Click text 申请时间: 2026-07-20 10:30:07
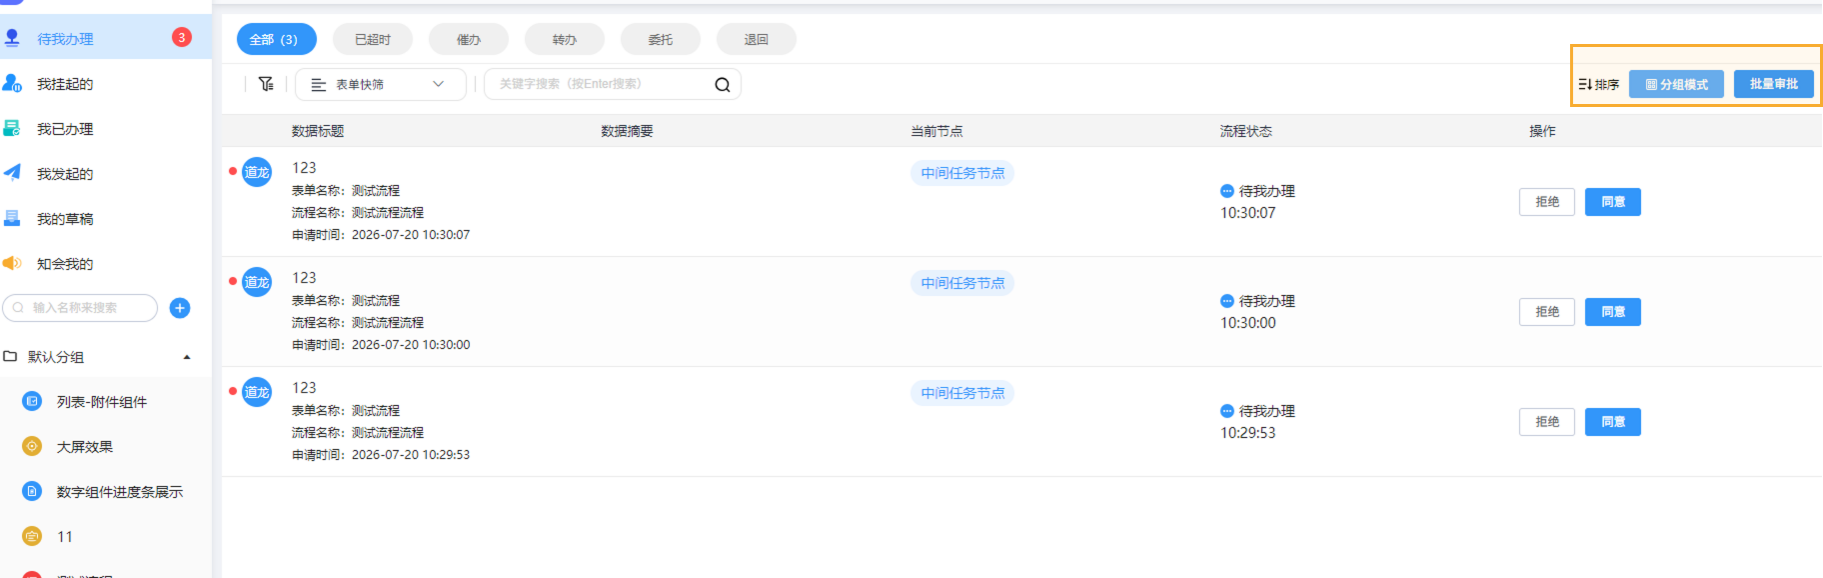 coord(381,235)
